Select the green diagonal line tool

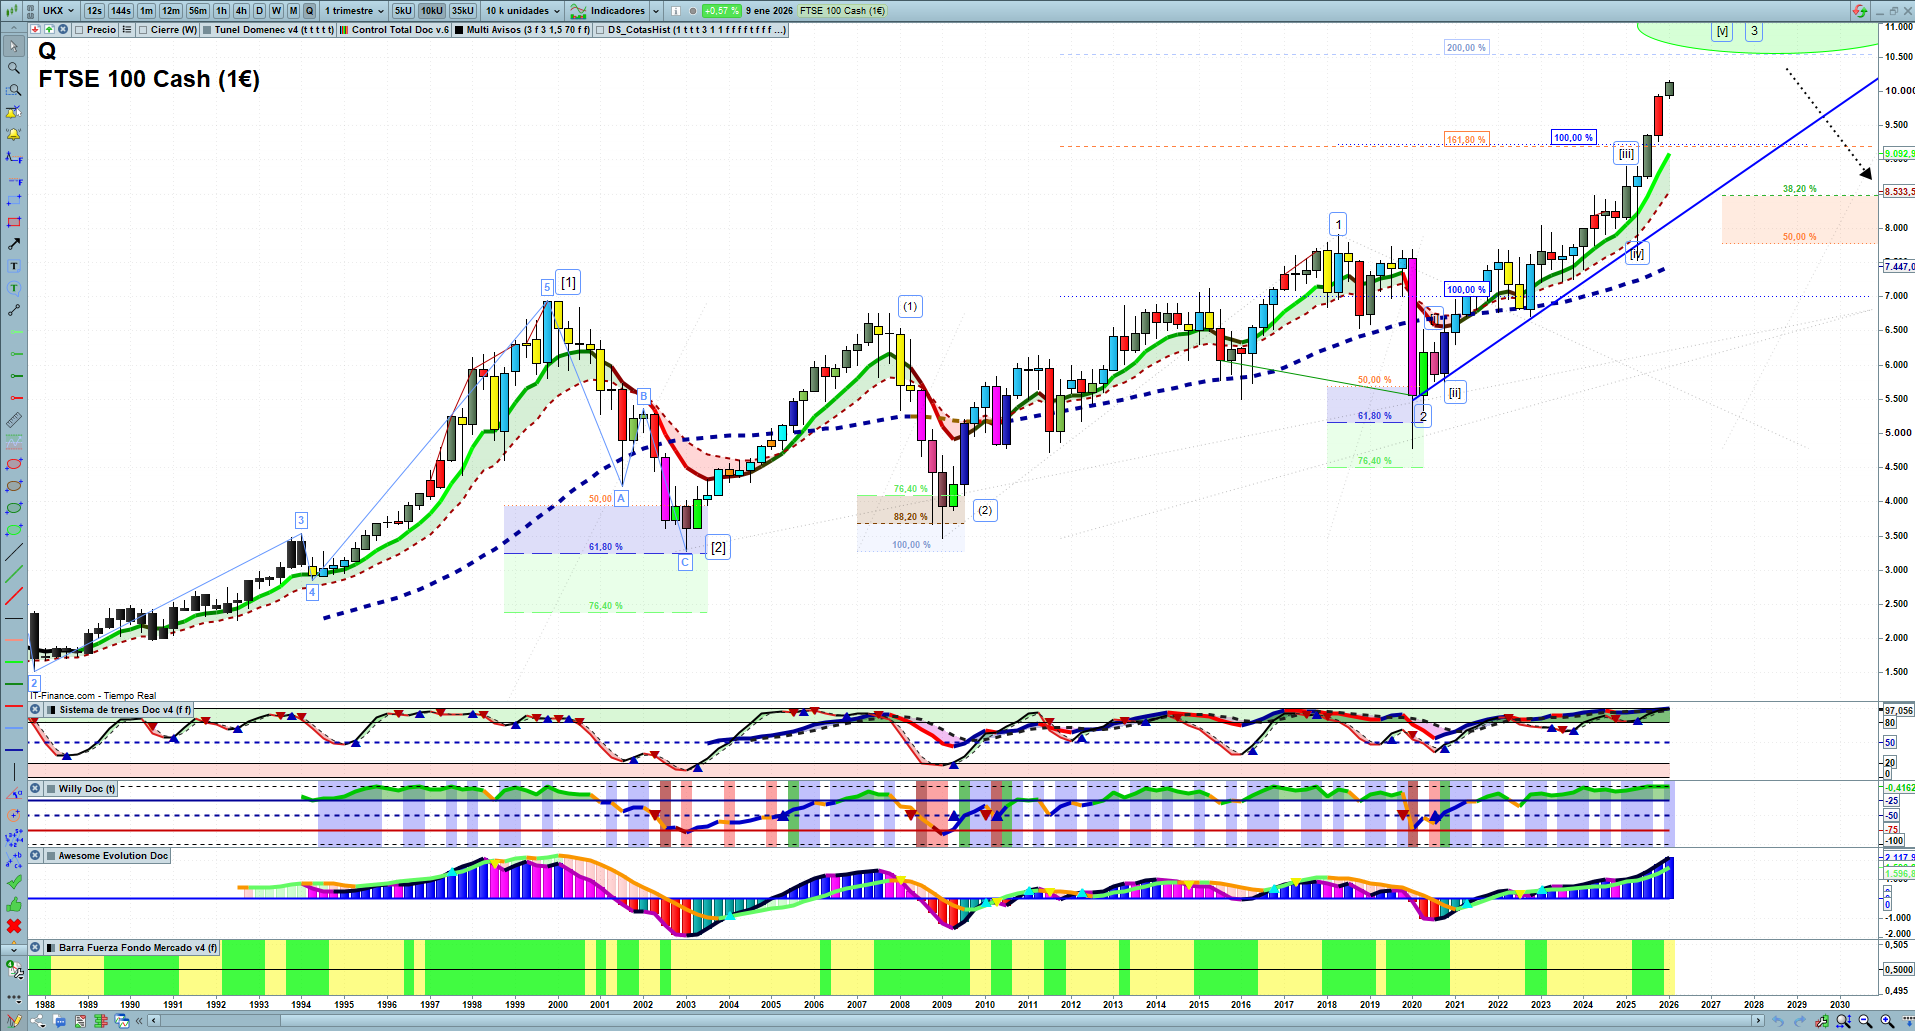point(14,574)
